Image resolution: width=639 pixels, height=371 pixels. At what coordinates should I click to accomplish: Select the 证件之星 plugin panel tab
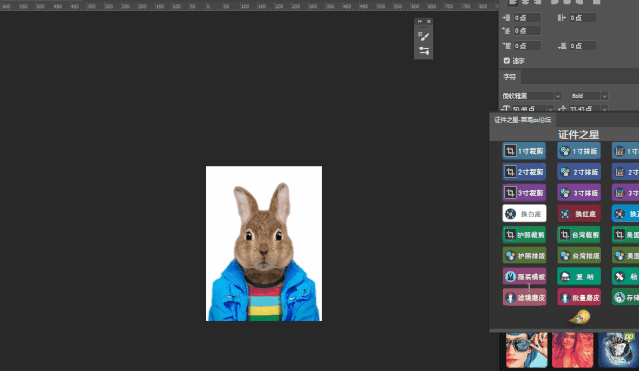(523, 120)
